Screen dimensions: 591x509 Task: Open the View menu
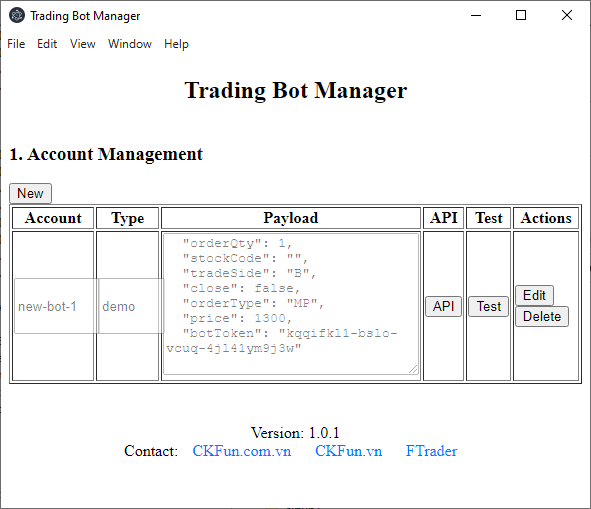pyautogui.click(x=83, y=44)
